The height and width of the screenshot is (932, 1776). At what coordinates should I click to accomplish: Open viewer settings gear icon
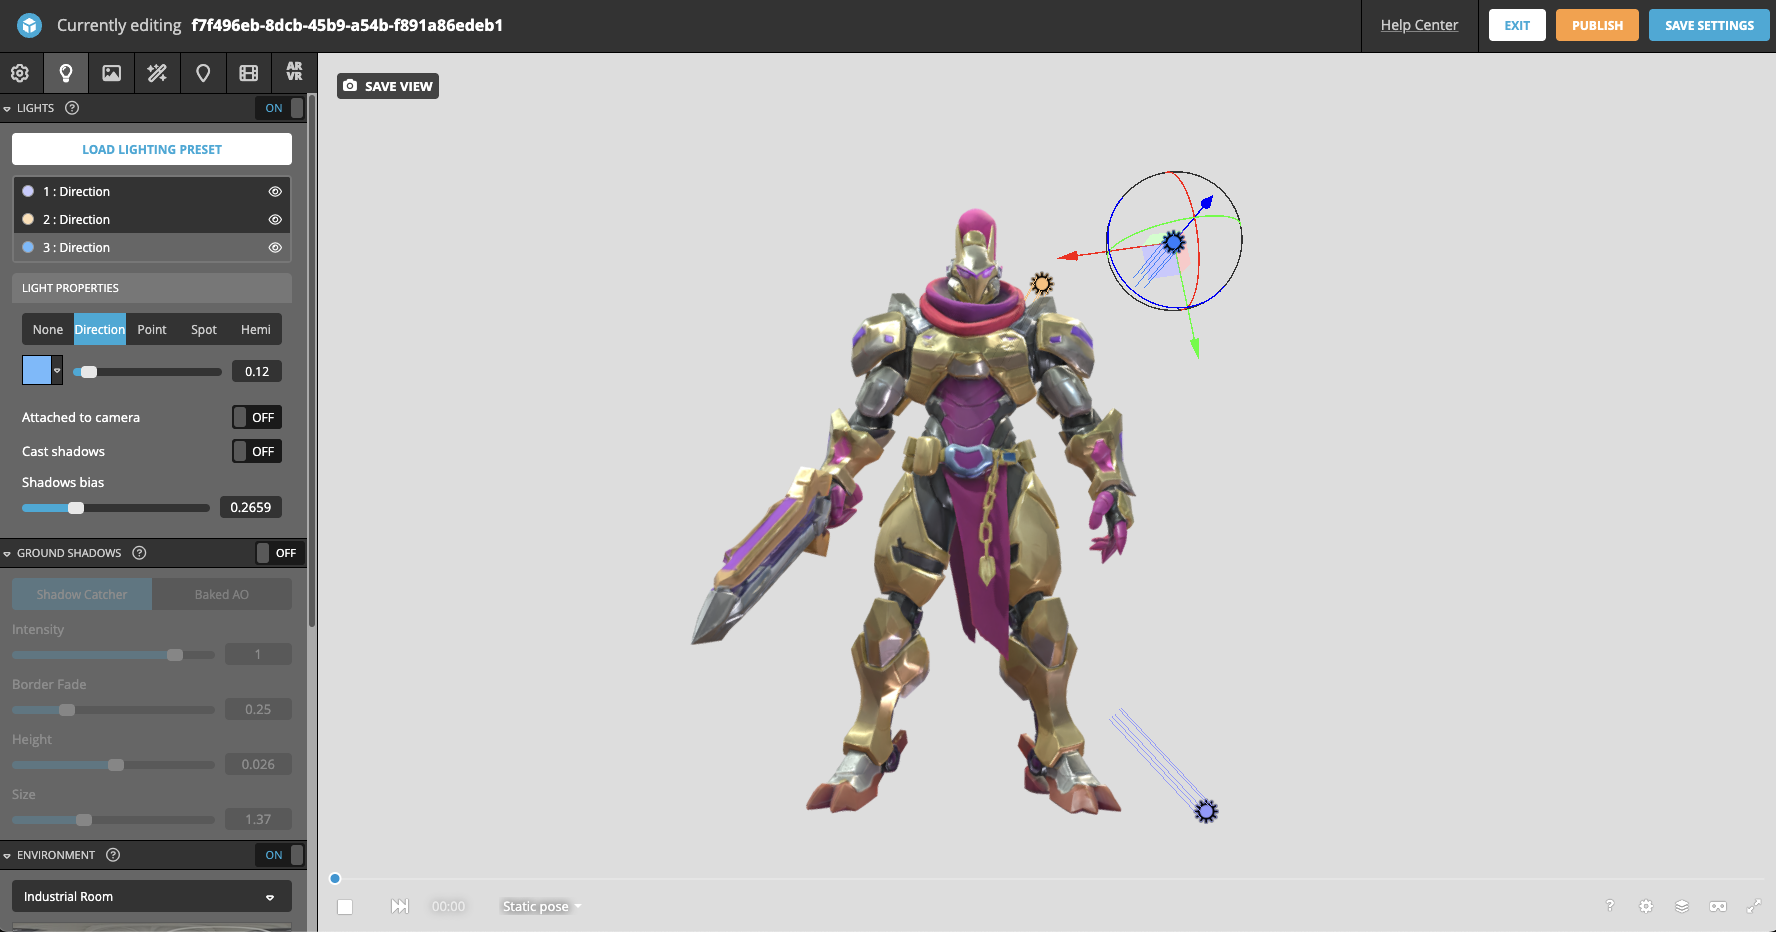(x=1646, y=906)
